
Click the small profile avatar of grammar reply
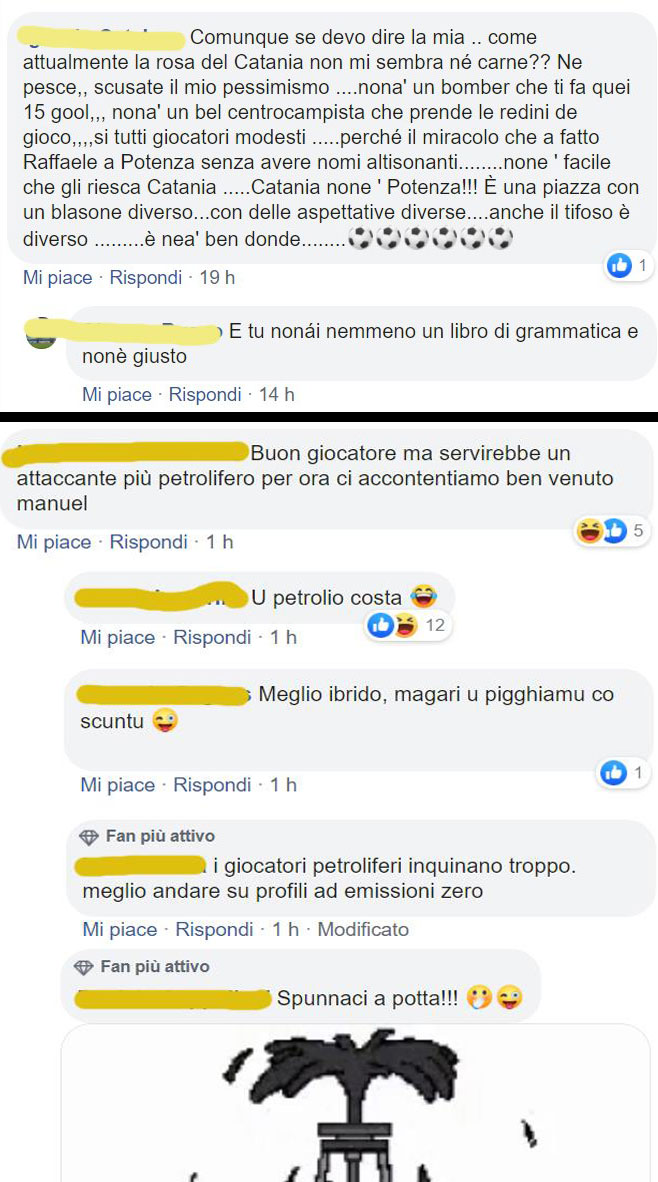click(x=41, y=336)
